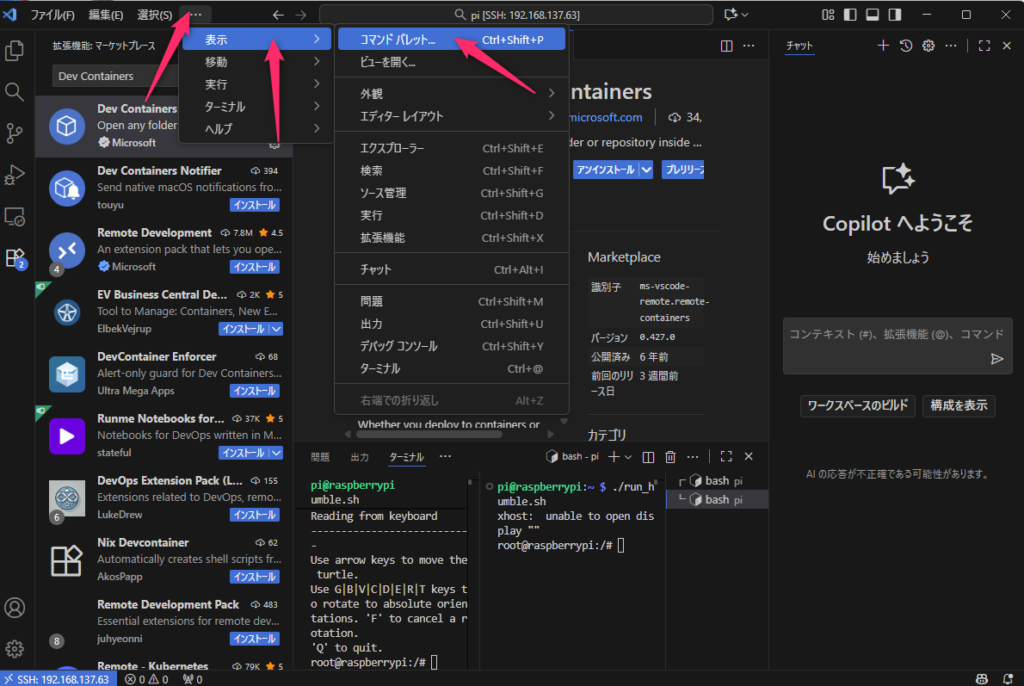
Task: Kill terminal using the trash icon
Action: coord(670,457)
